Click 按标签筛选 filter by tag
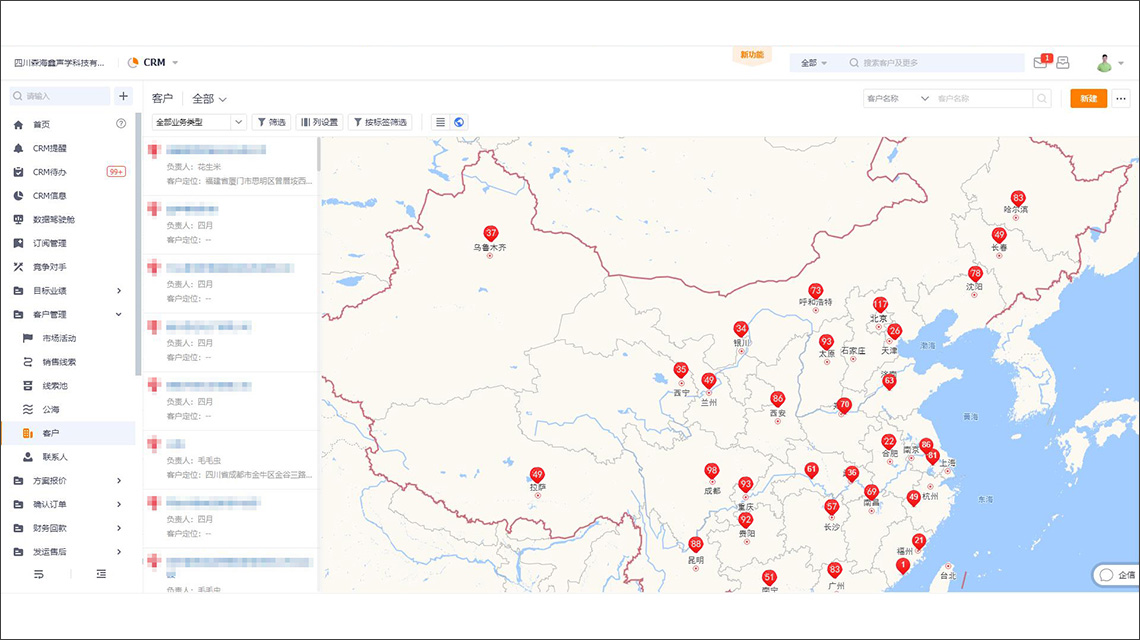The image size is (1140, 640). (x=380, y=122)
